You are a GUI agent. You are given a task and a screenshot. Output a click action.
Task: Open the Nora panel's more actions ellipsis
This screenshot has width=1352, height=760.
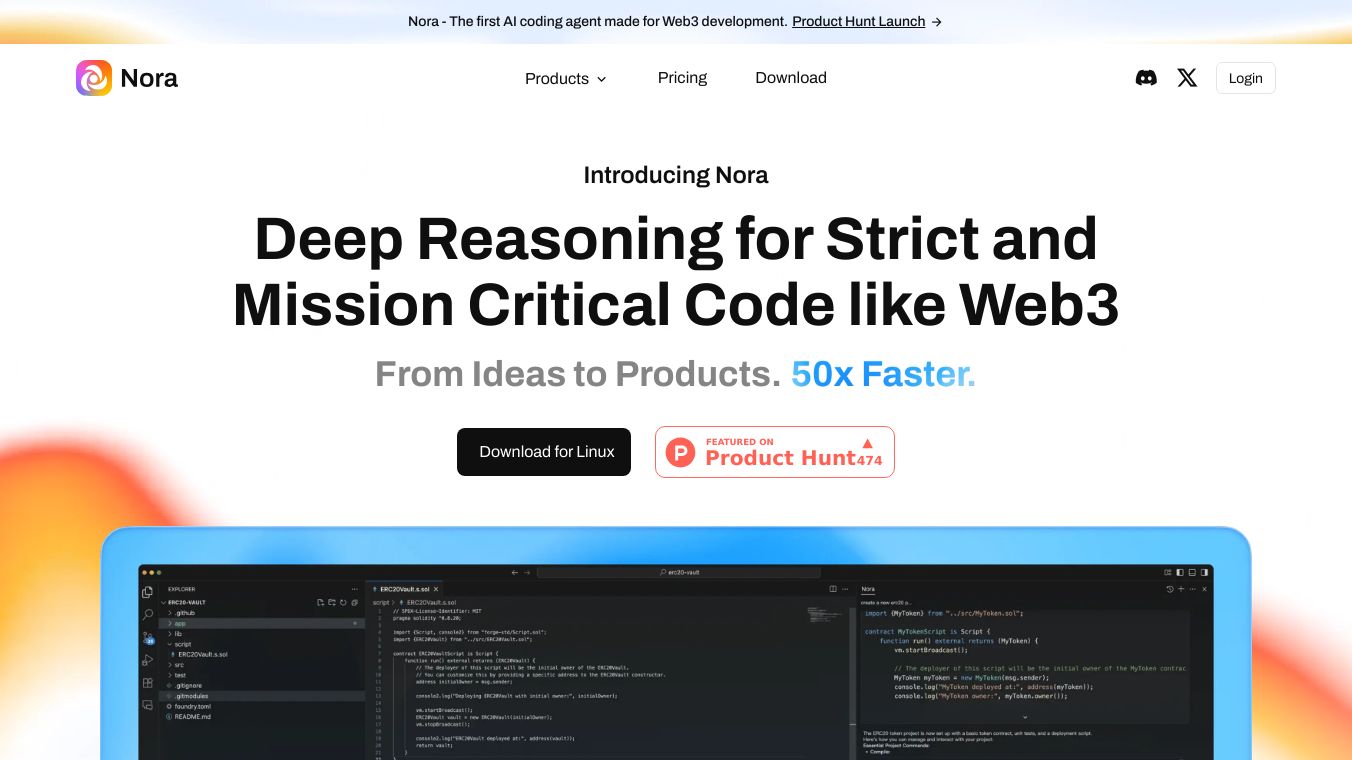pos(1193,589)
